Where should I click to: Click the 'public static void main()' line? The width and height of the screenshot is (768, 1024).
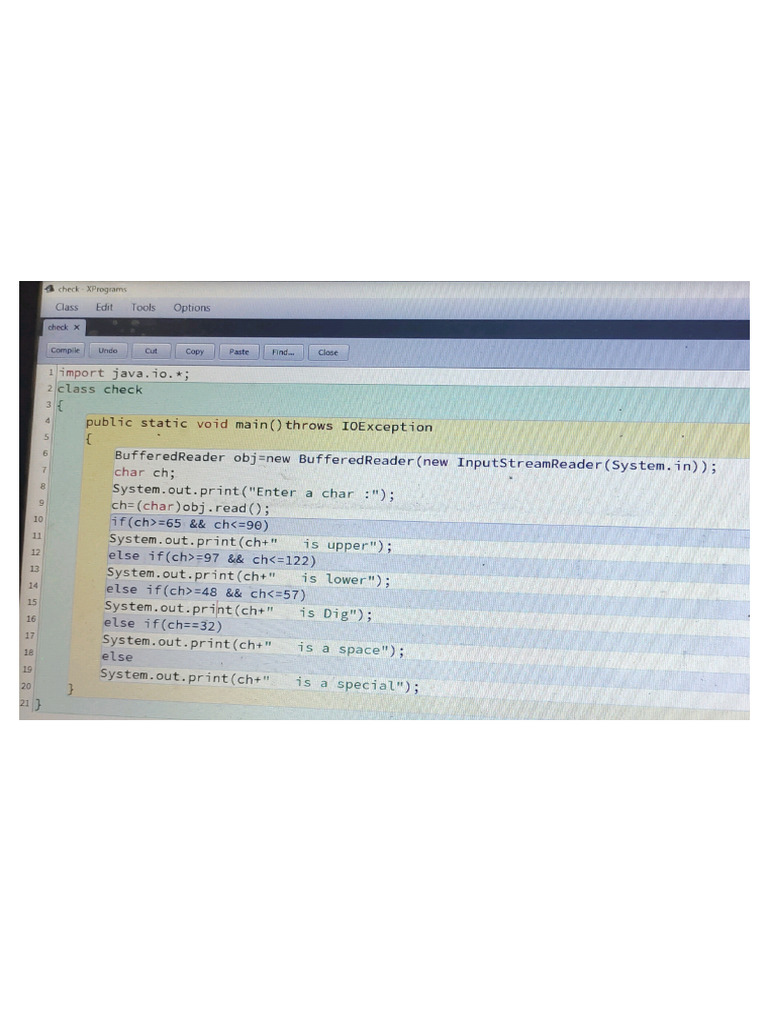(259, 425)
